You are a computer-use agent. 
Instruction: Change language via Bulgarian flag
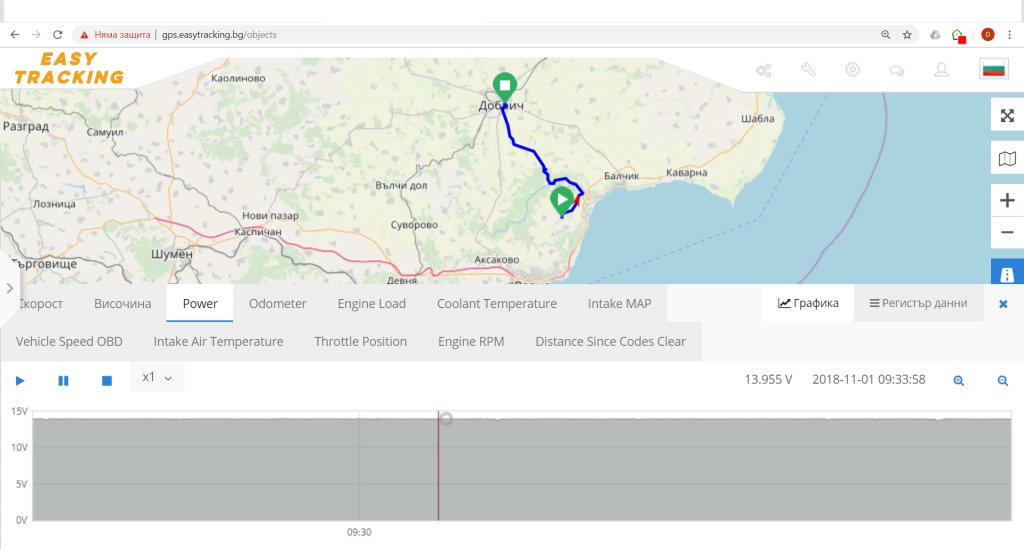993,69
